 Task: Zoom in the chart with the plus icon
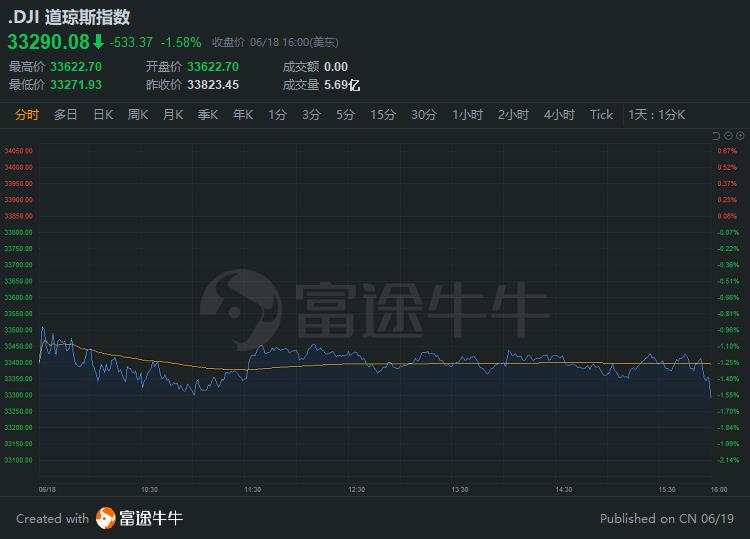pos(740,136)
